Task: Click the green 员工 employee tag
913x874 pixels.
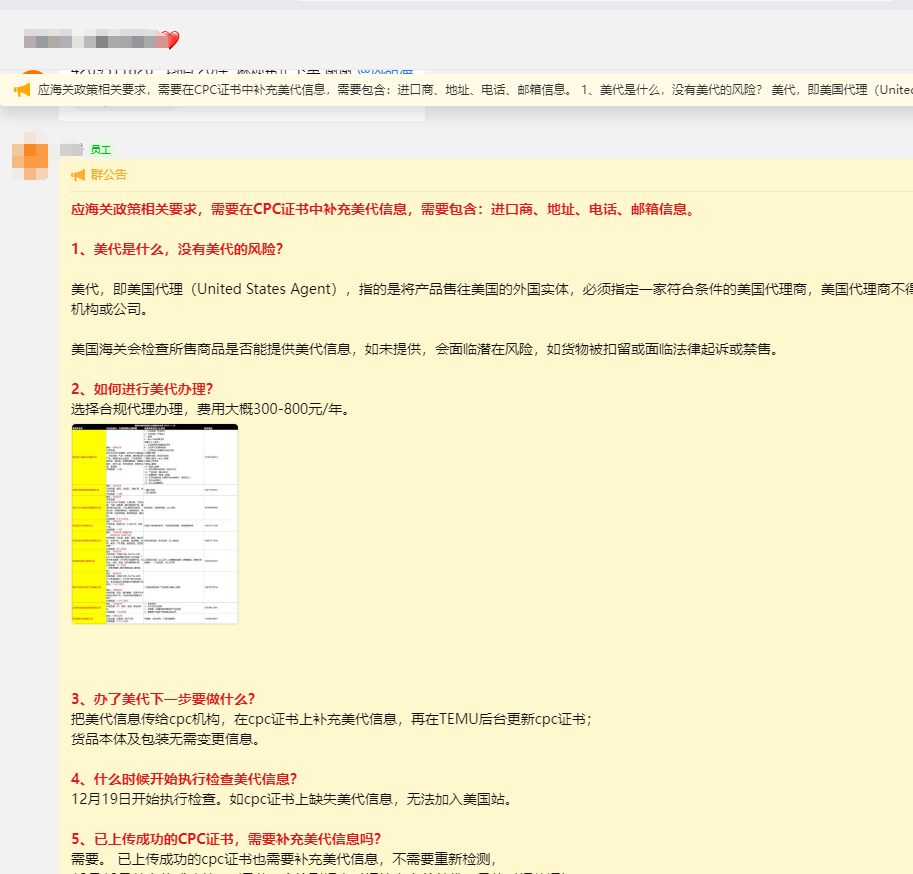Action: pos(100,148)
